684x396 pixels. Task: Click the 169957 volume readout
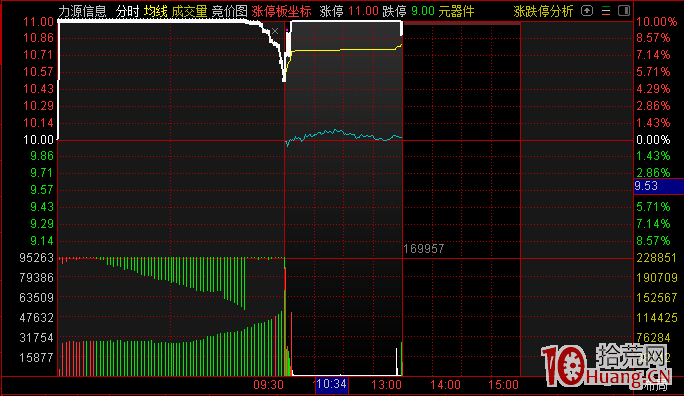pyautogui.click(x=424, y=249)
